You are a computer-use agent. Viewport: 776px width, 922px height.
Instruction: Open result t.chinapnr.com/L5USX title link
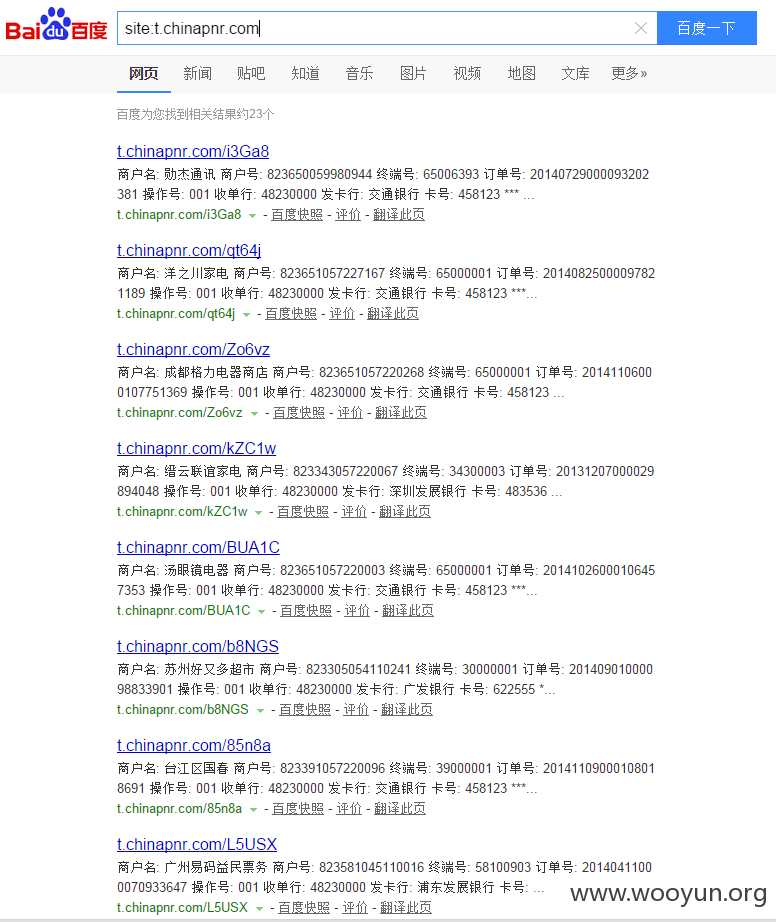pyautogui.click(x=197, y=844)
